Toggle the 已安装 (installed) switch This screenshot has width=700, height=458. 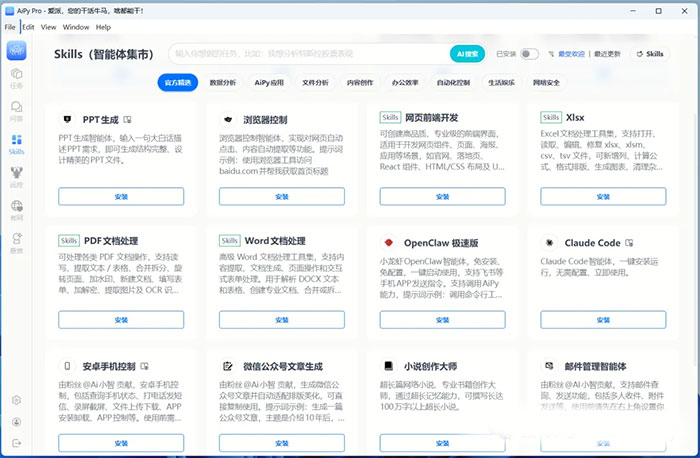(528, 54)
